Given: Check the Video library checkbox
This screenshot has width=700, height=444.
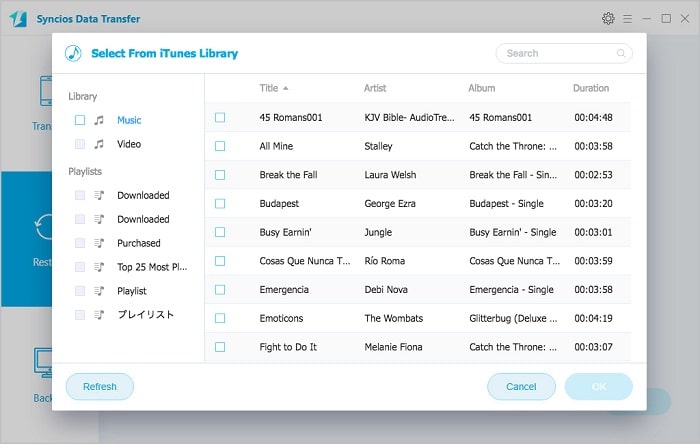Looking at the screenshot, I should [80, 144].
